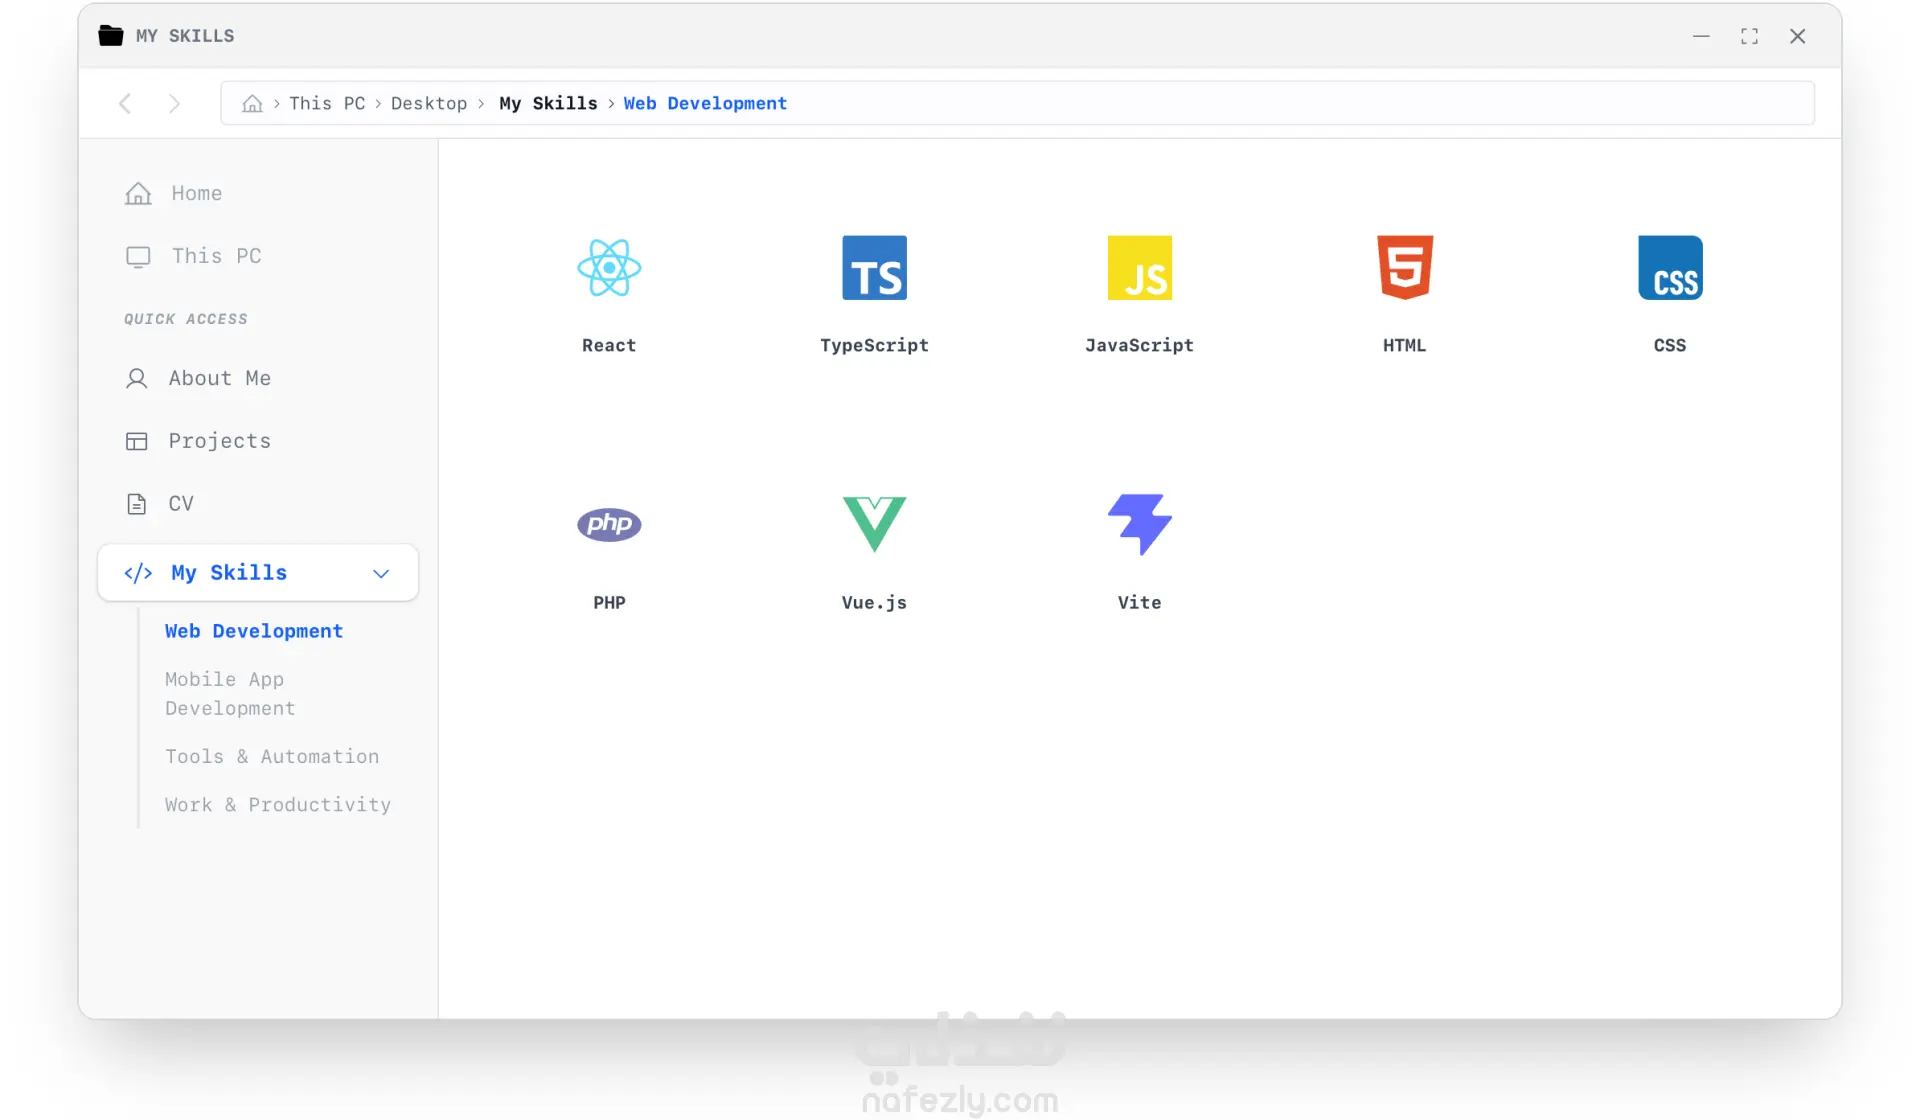Click the home icon in breadcrumb
The image size is (1920, 1120).
click(252, 103)
